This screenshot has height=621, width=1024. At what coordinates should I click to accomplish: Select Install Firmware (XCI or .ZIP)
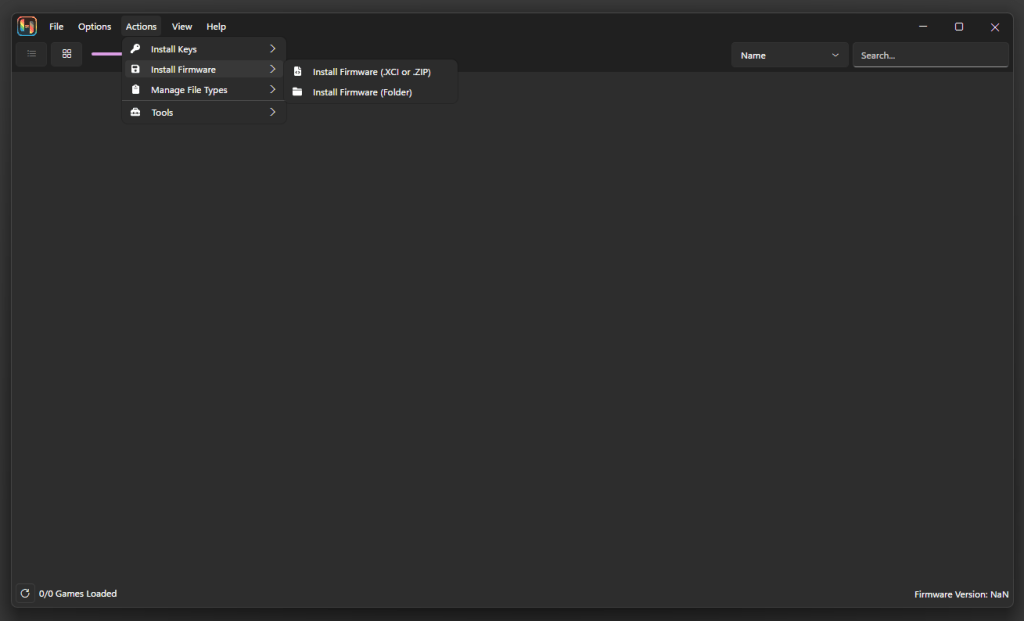tap(371, 71)
